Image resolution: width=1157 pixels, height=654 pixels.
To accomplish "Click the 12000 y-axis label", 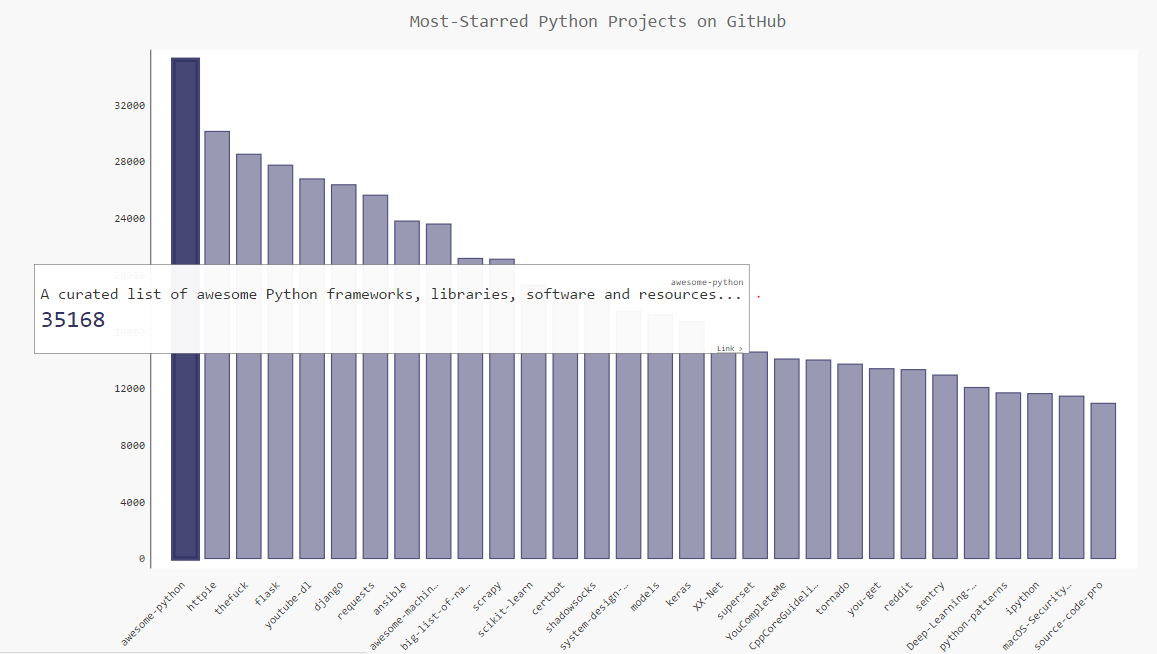I will click(130, 388).
